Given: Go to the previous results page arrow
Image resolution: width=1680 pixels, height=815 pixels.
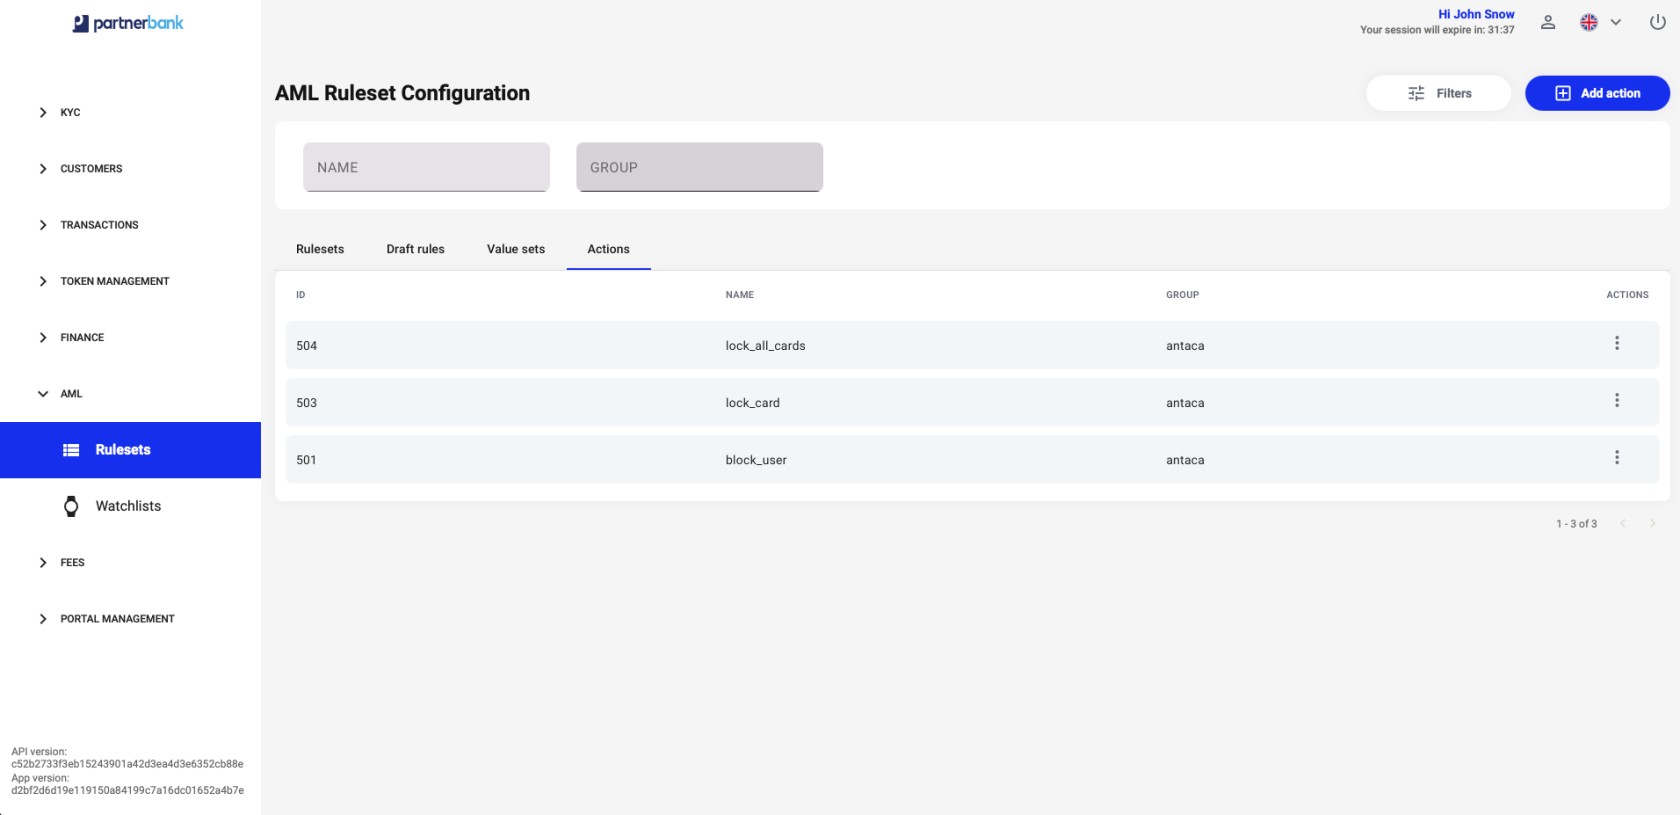Looking at the screenshot, I should coord(1623,523).
